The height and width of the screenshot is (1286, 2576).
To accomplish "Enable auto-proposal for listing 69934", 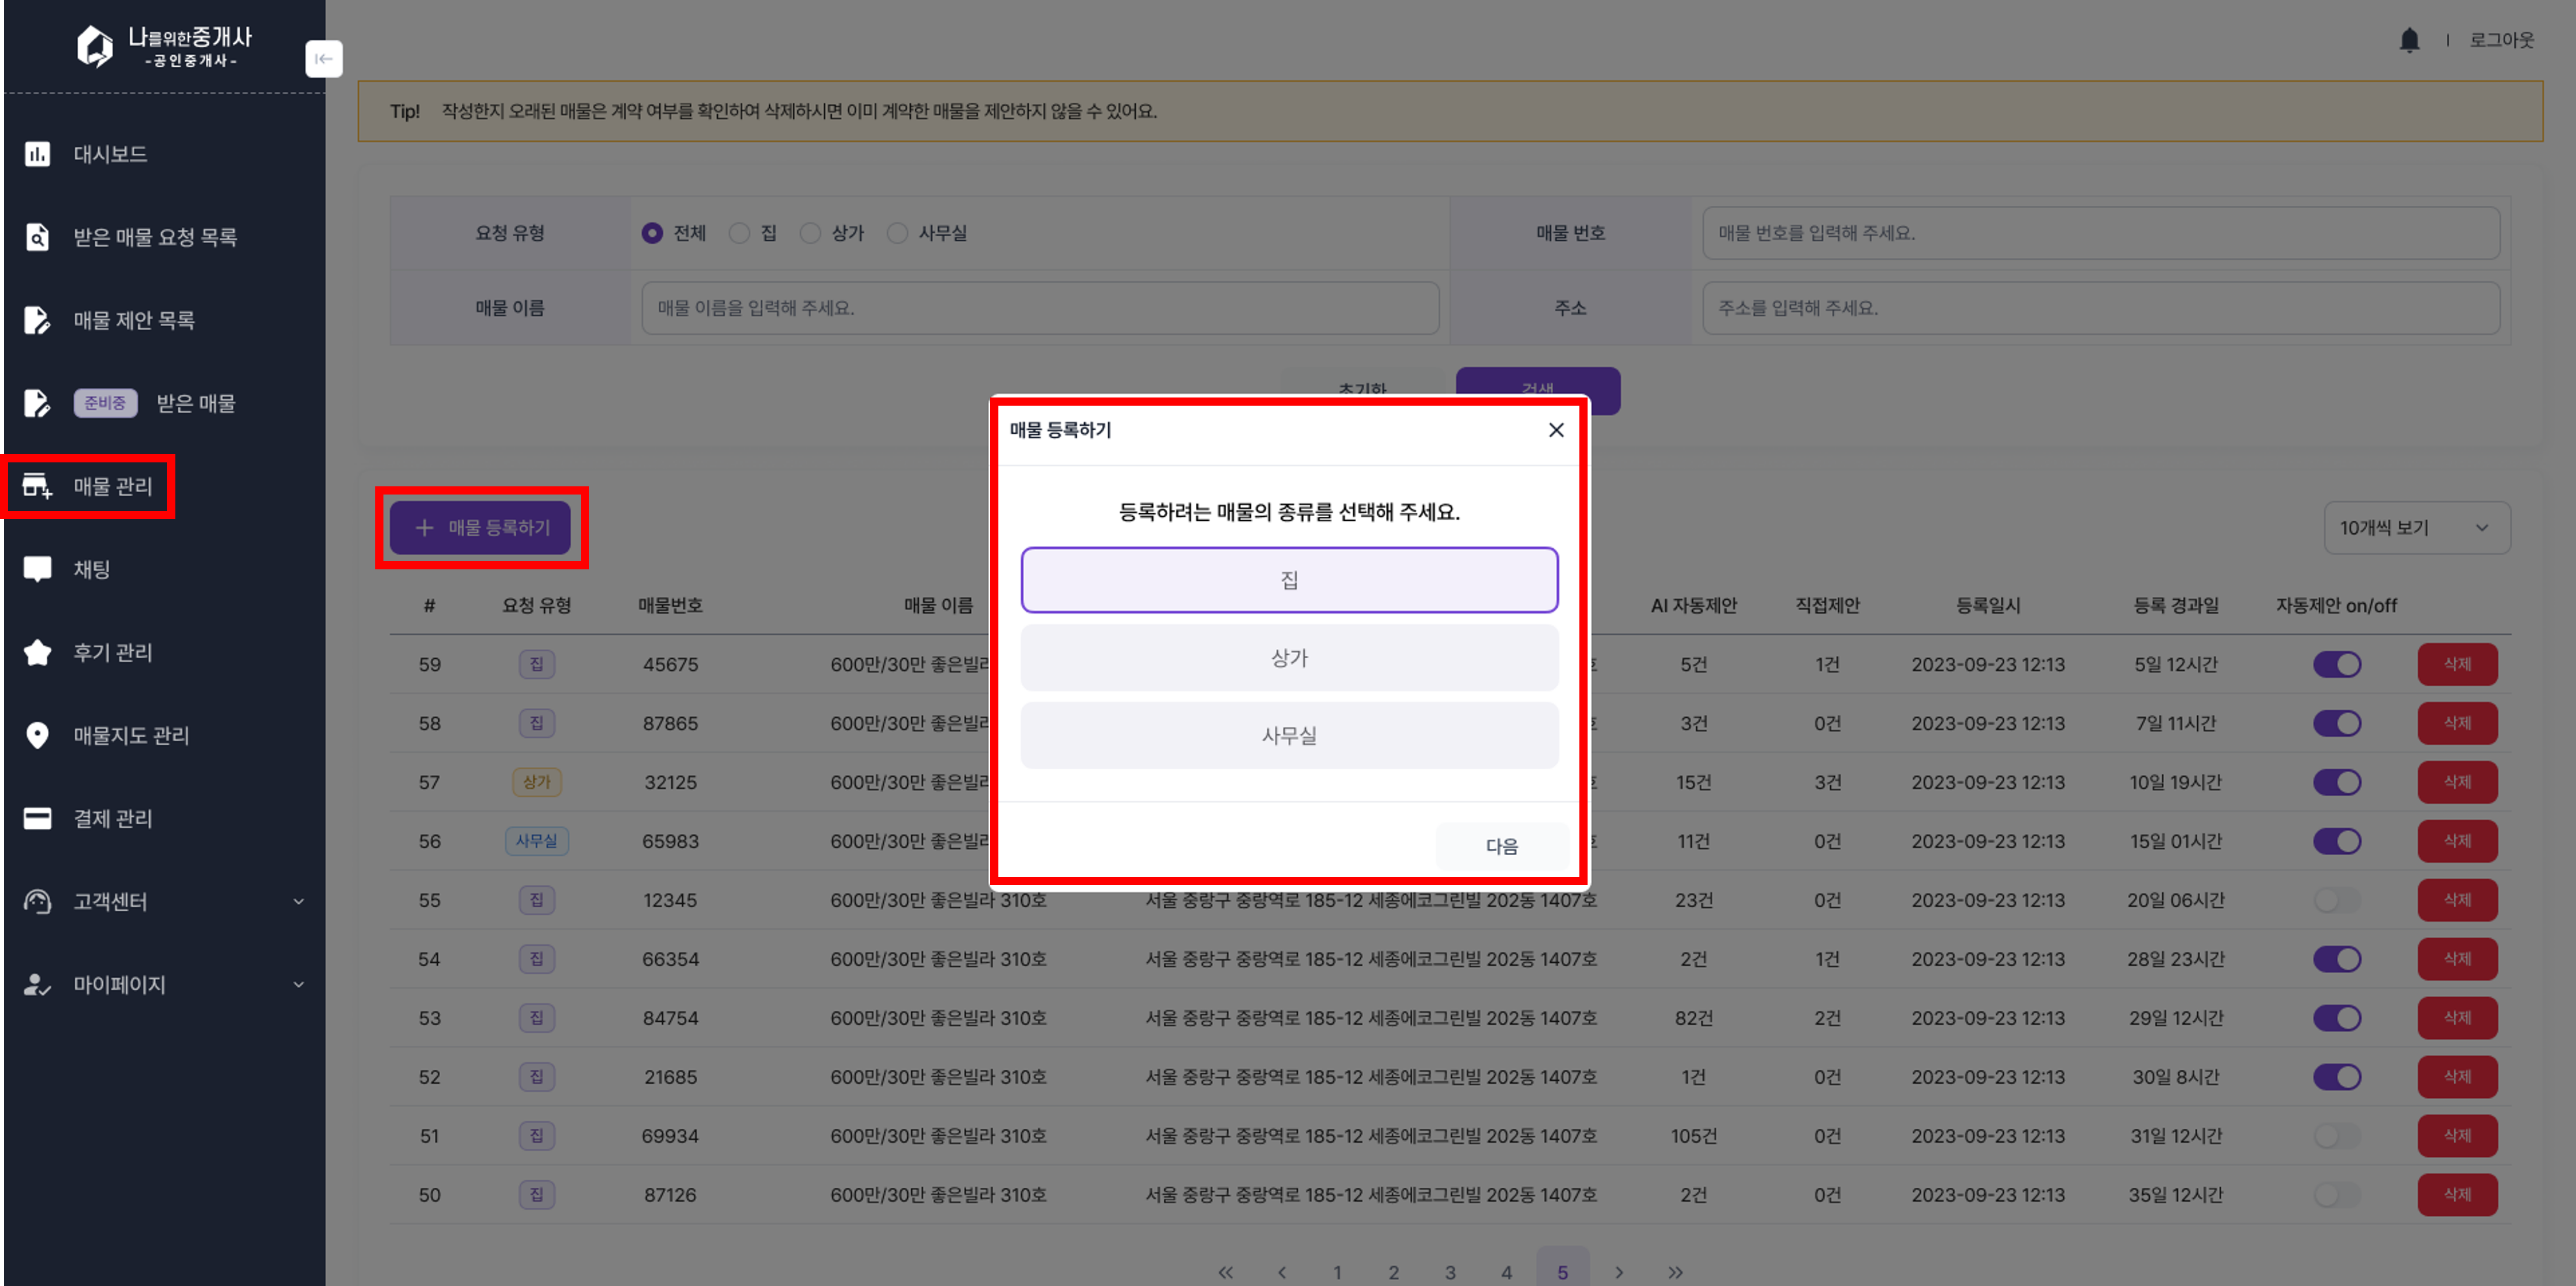I will tap(2337, 1136).
